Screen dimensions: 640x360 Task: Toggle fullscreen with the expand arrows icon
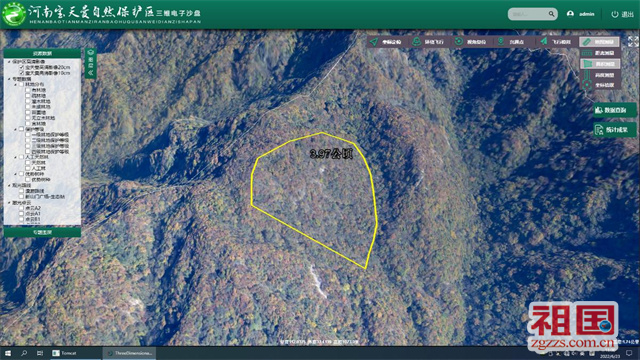pos(633,41)
